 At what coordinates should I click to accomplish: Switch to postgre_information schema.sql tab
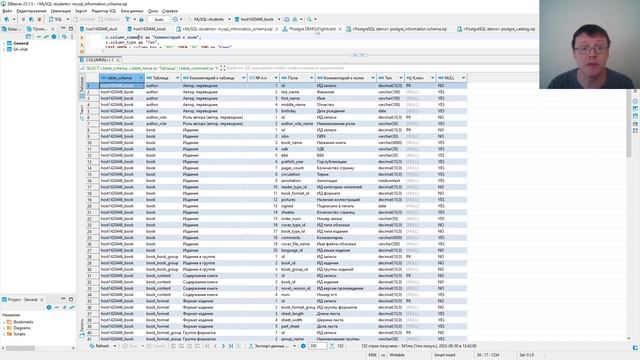tap(398, 29)
